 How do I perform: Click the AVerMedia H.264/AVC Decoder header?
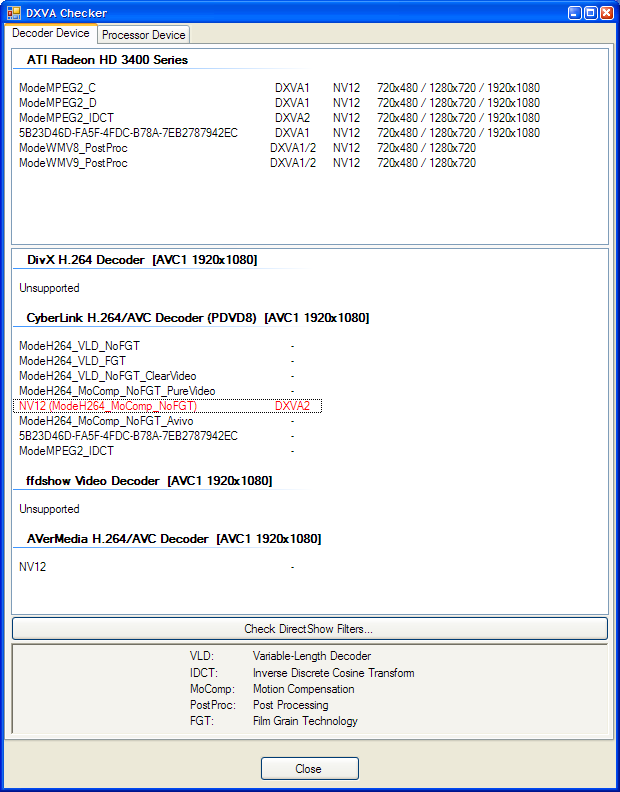coord(174,539)
